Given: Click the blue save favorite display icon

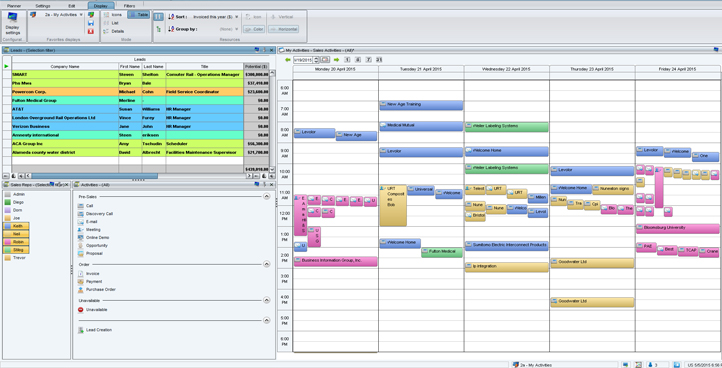Looking at the screenshot, I should (x=91, y=23).
